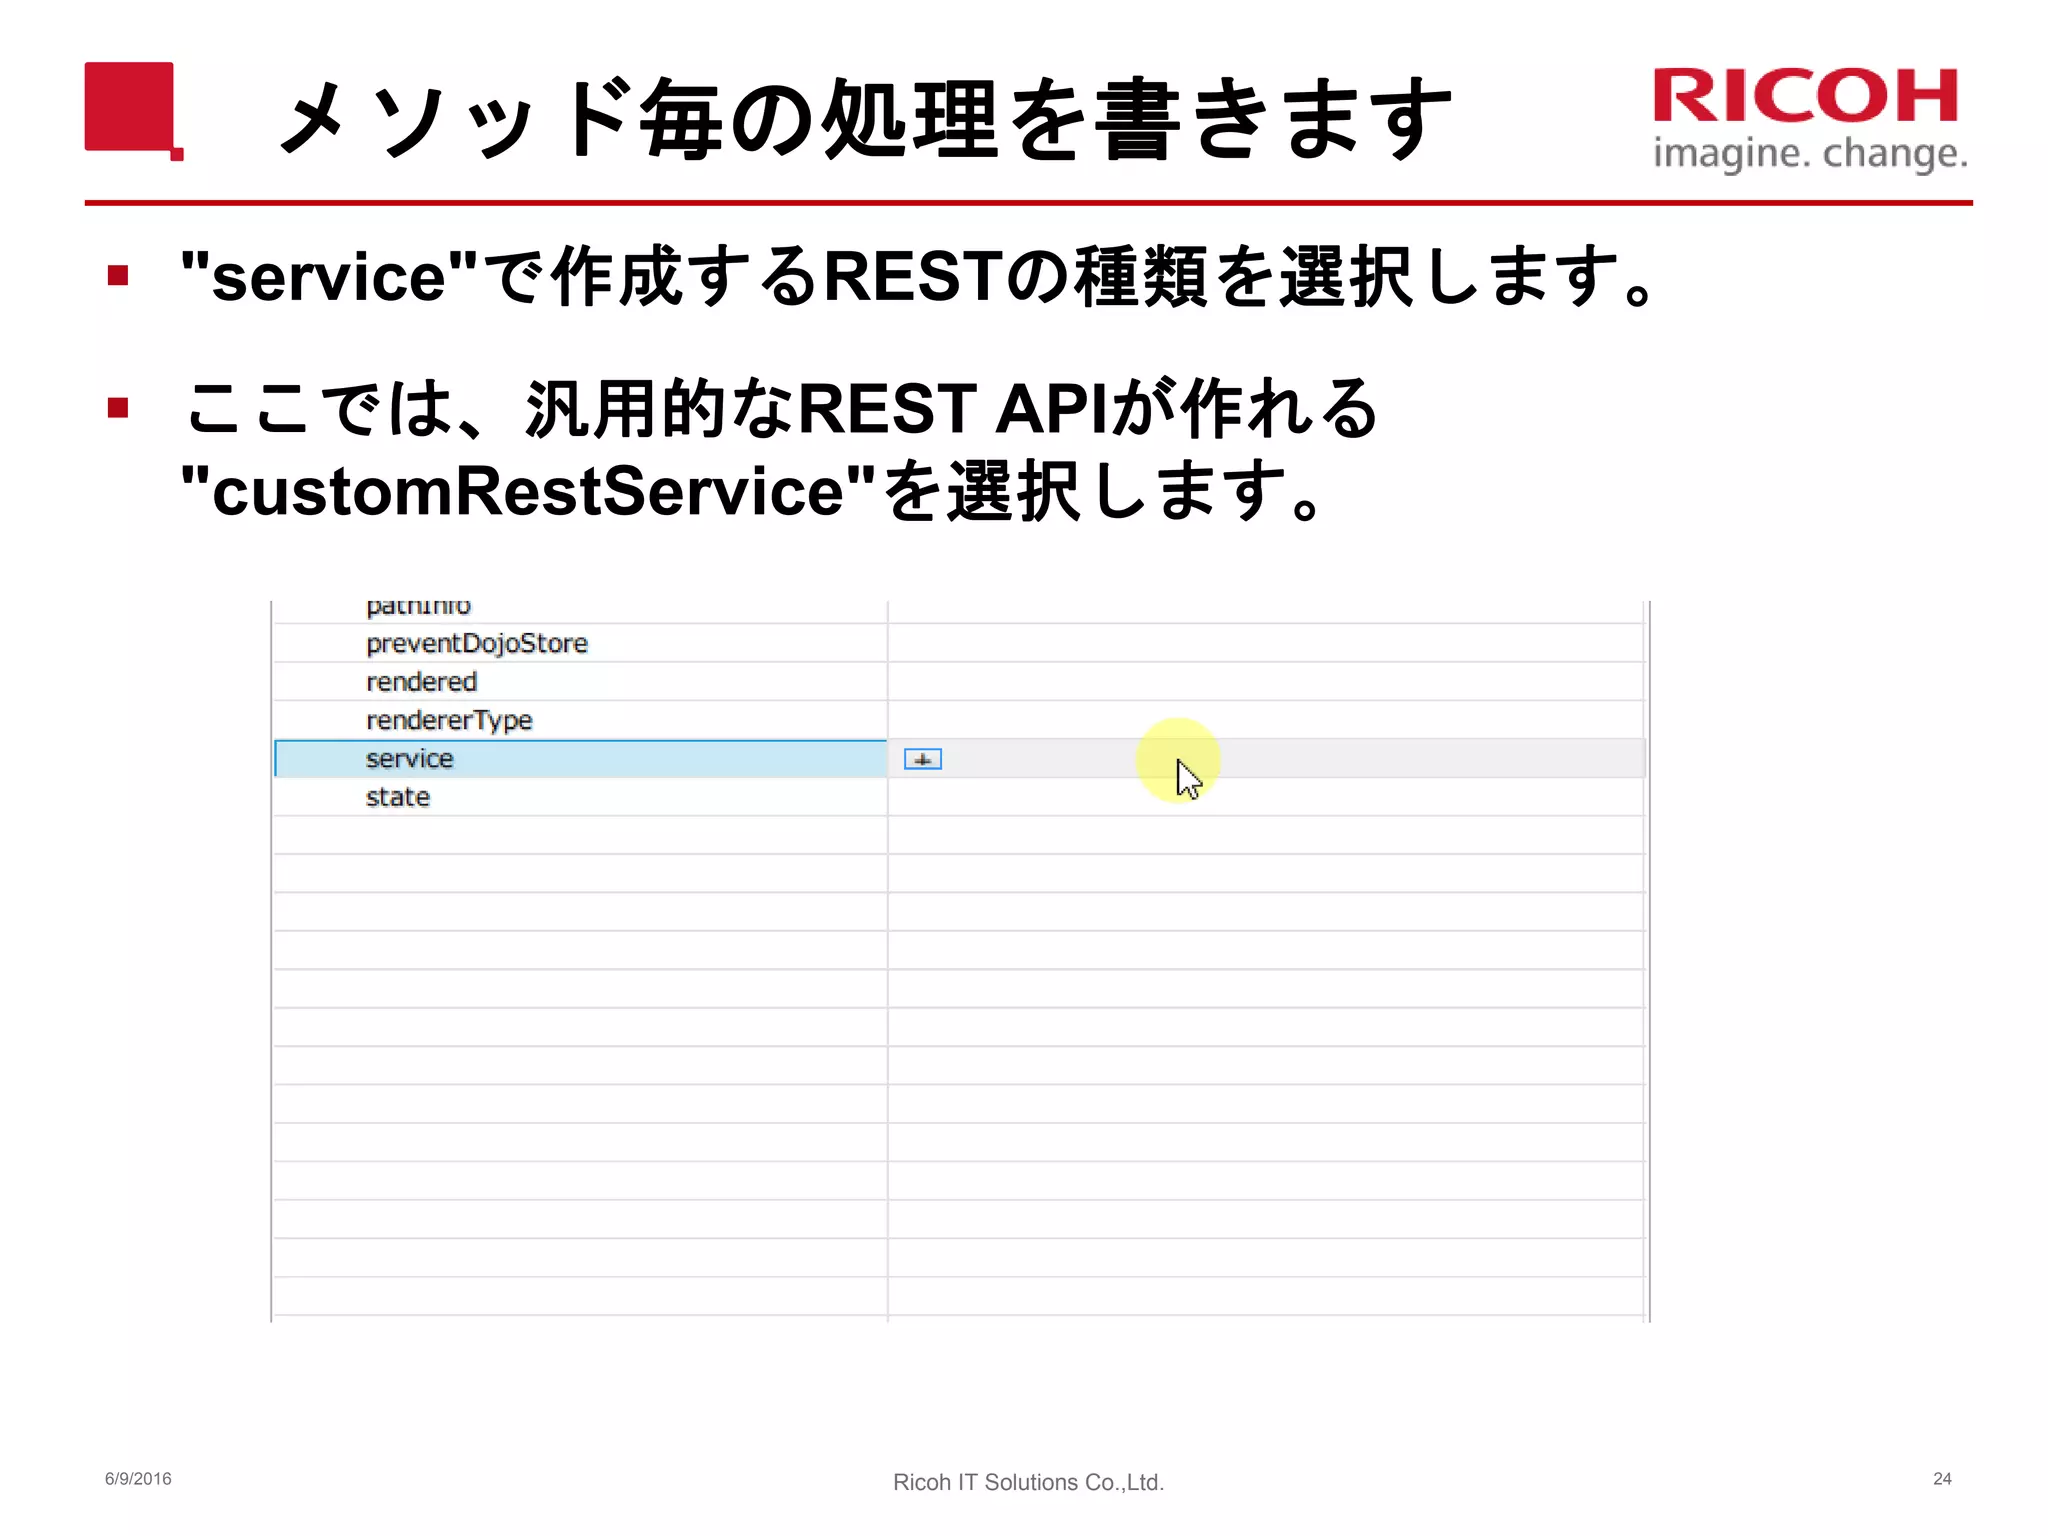The width and height of the screenshot is (2048, 1536).
Task: Click the value cell of the service row
Action: 1266,758
